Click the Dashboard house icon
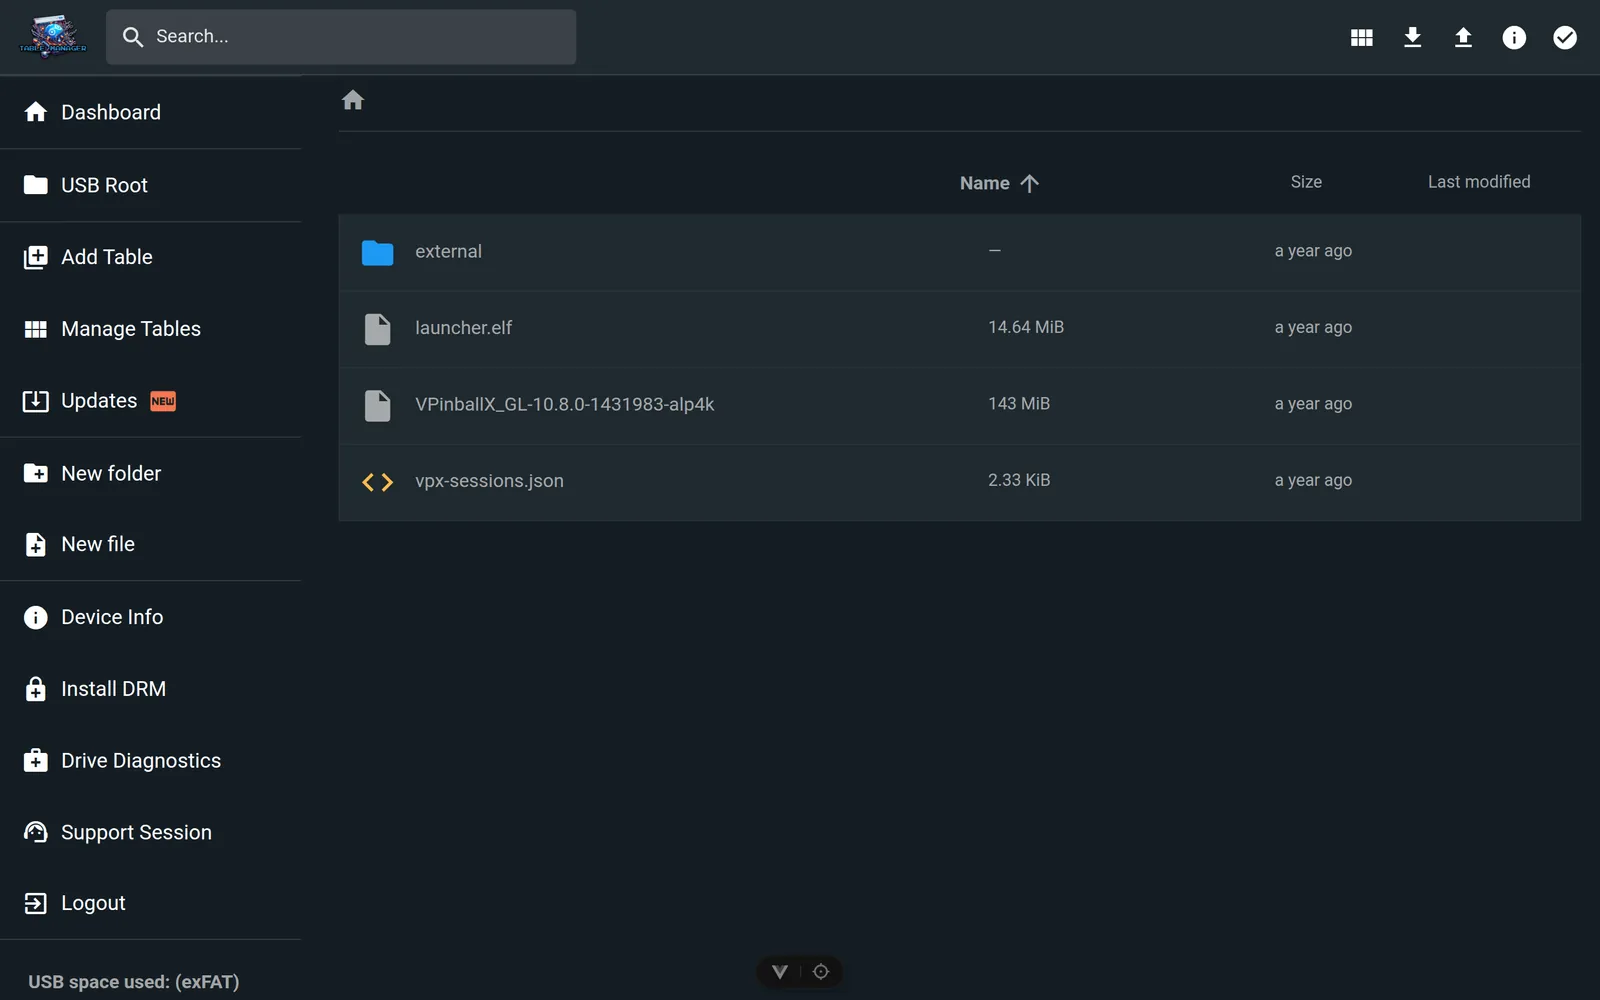Viewport: 1600px width, 1000px height. point(36,112)
